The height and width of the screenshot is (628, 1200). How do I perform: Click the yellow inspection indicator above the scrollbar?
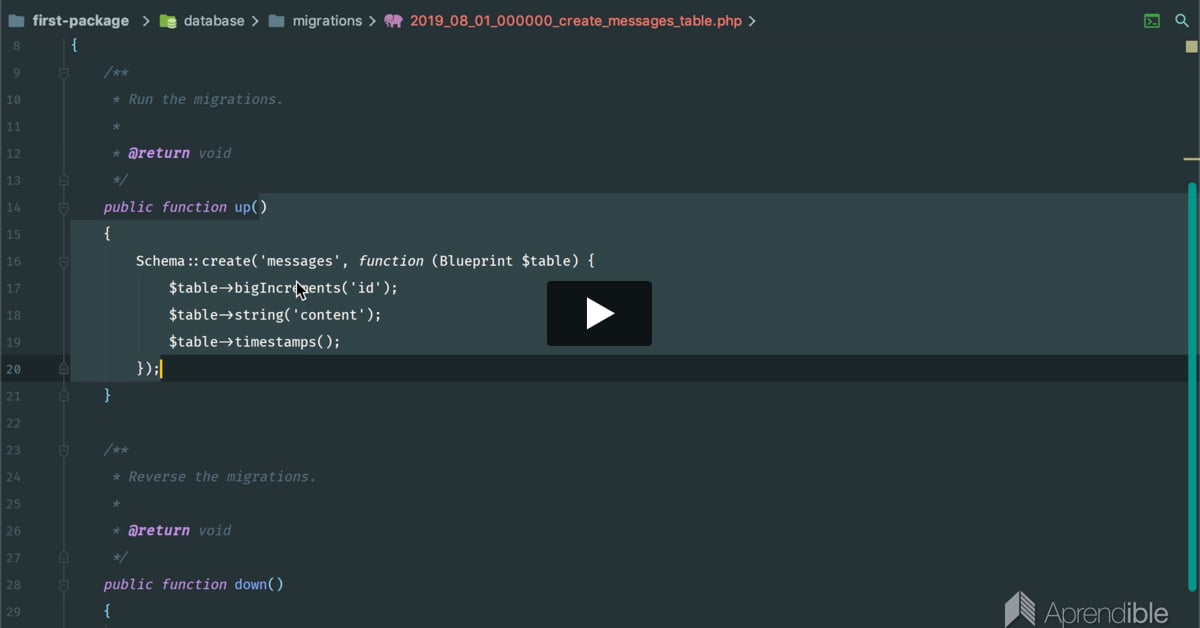1191,46
